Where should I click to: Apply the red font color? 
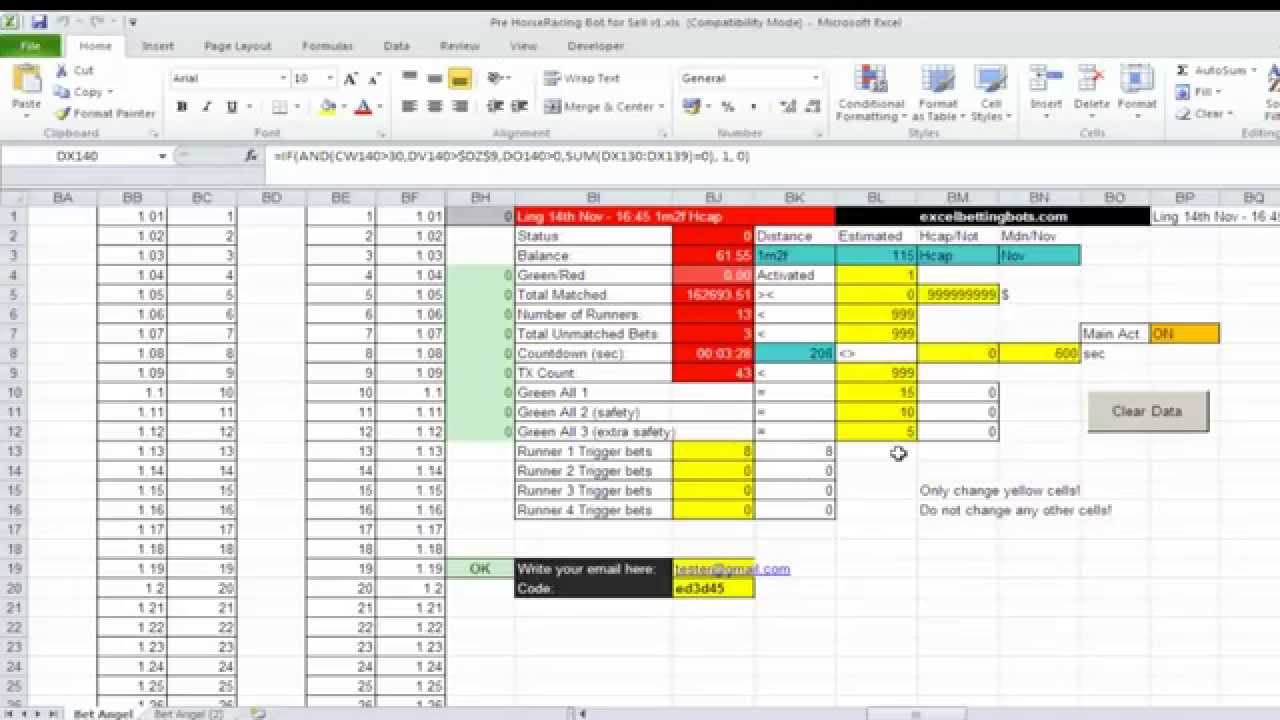click(362, 107)
